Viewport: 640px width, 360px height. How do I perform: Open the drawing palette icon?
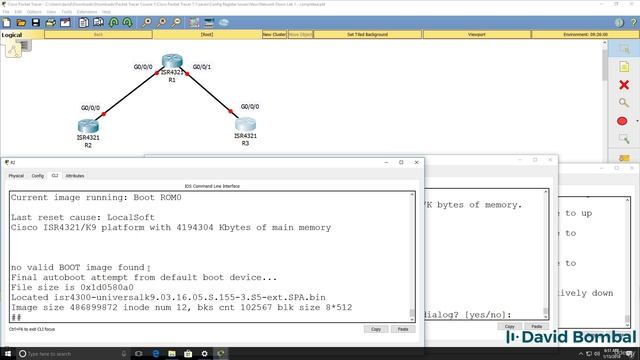point(194,23)
